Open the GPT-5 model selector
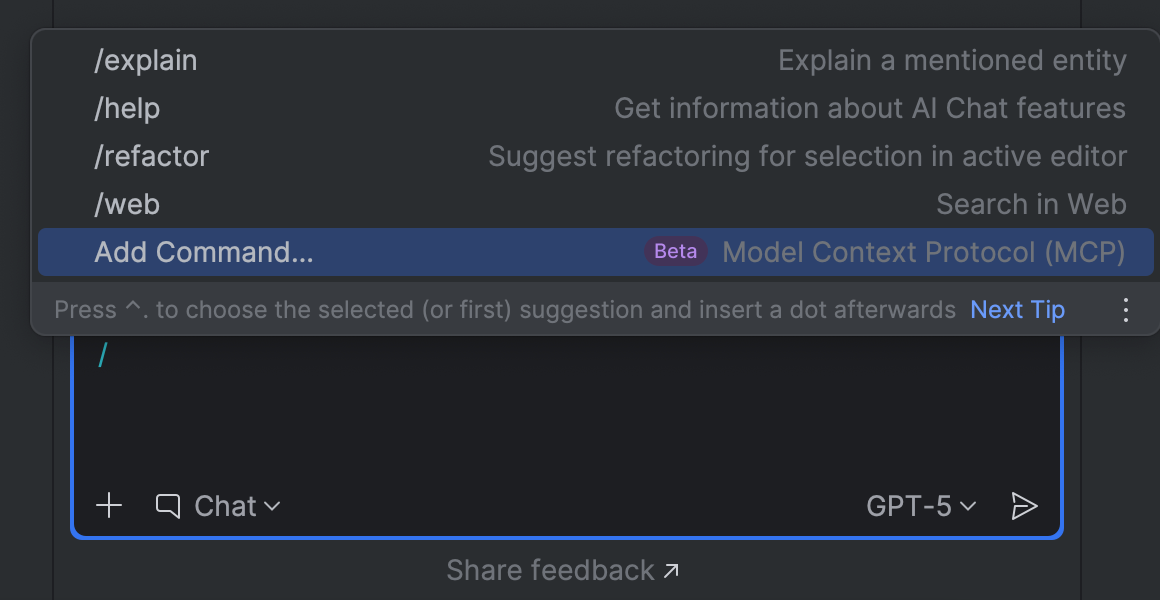 [920, 505]
